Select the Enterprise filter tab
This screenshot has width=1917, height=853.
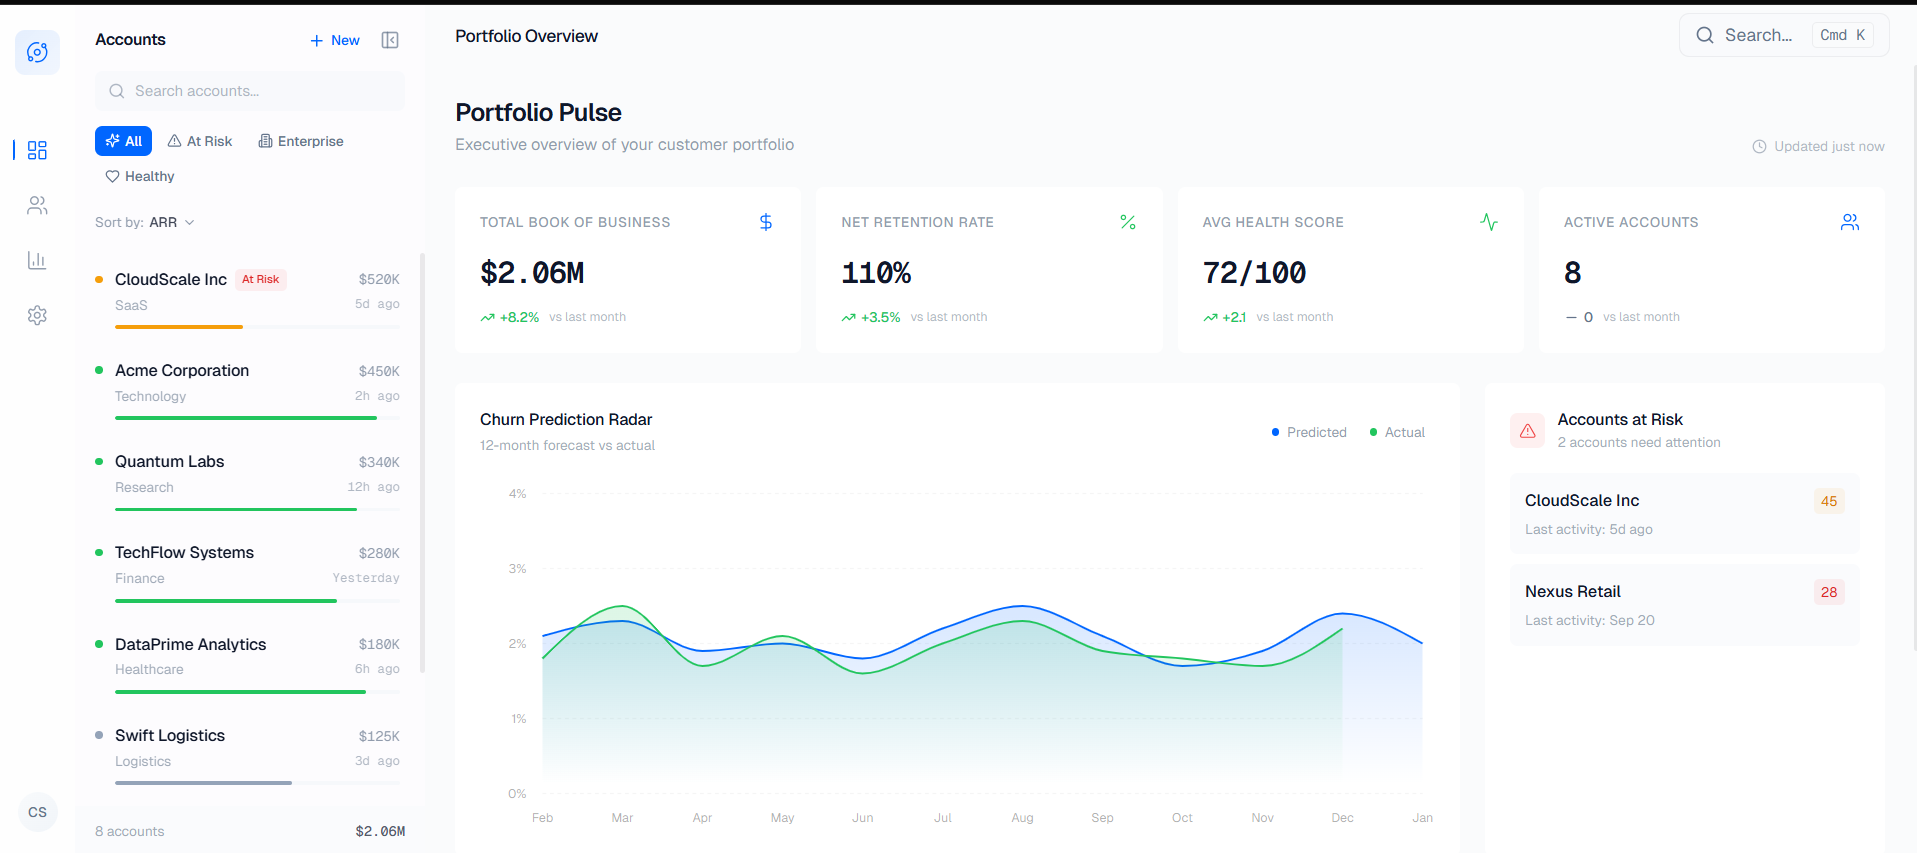coord(301,141)
